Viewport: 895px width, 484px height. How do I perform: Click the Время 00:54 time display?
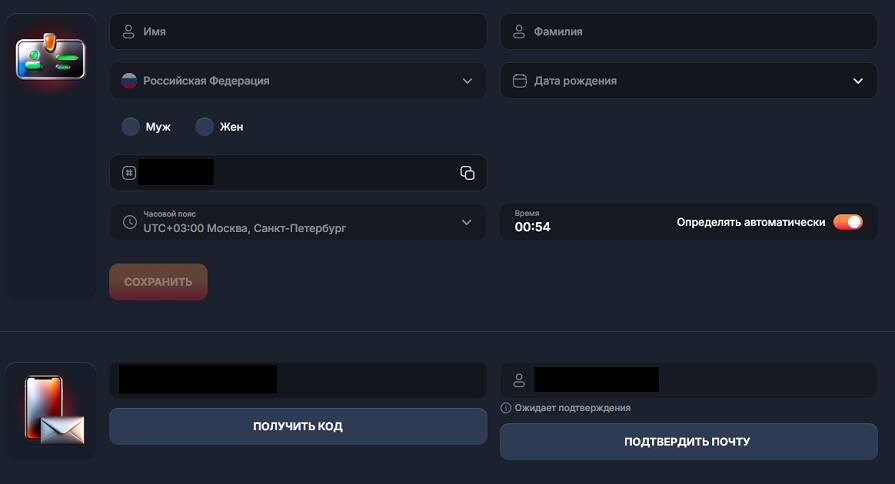532,221
